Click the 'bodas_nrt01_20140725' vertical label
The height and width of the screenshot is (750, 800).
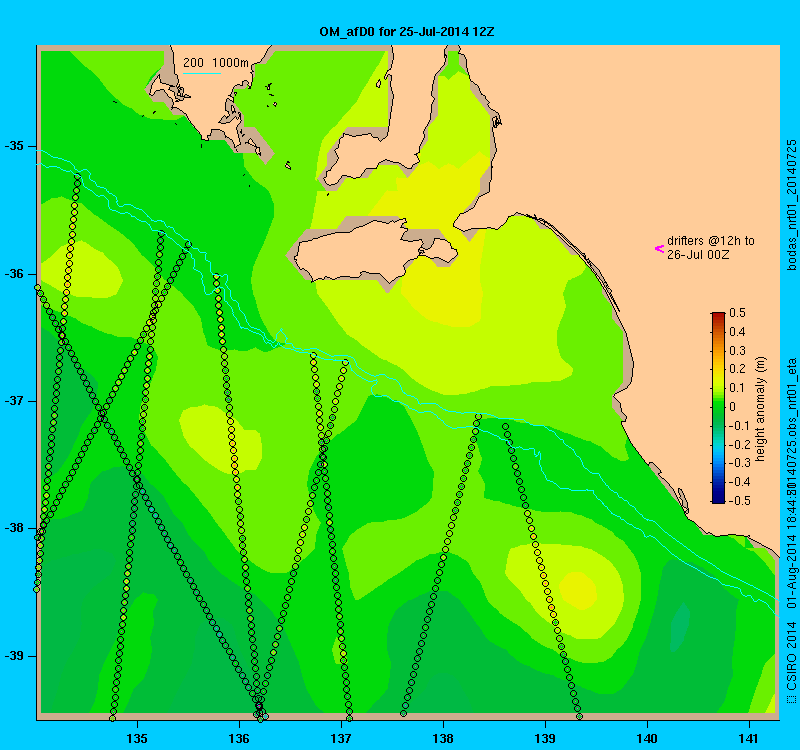tap(791, 205)
